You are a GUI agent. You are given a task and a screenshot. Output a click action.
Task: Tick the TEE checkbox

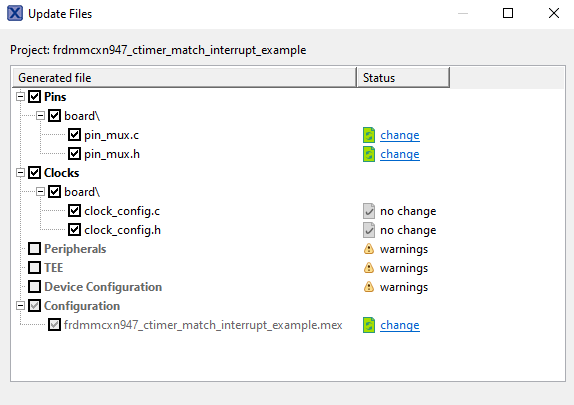pos(34,268)
